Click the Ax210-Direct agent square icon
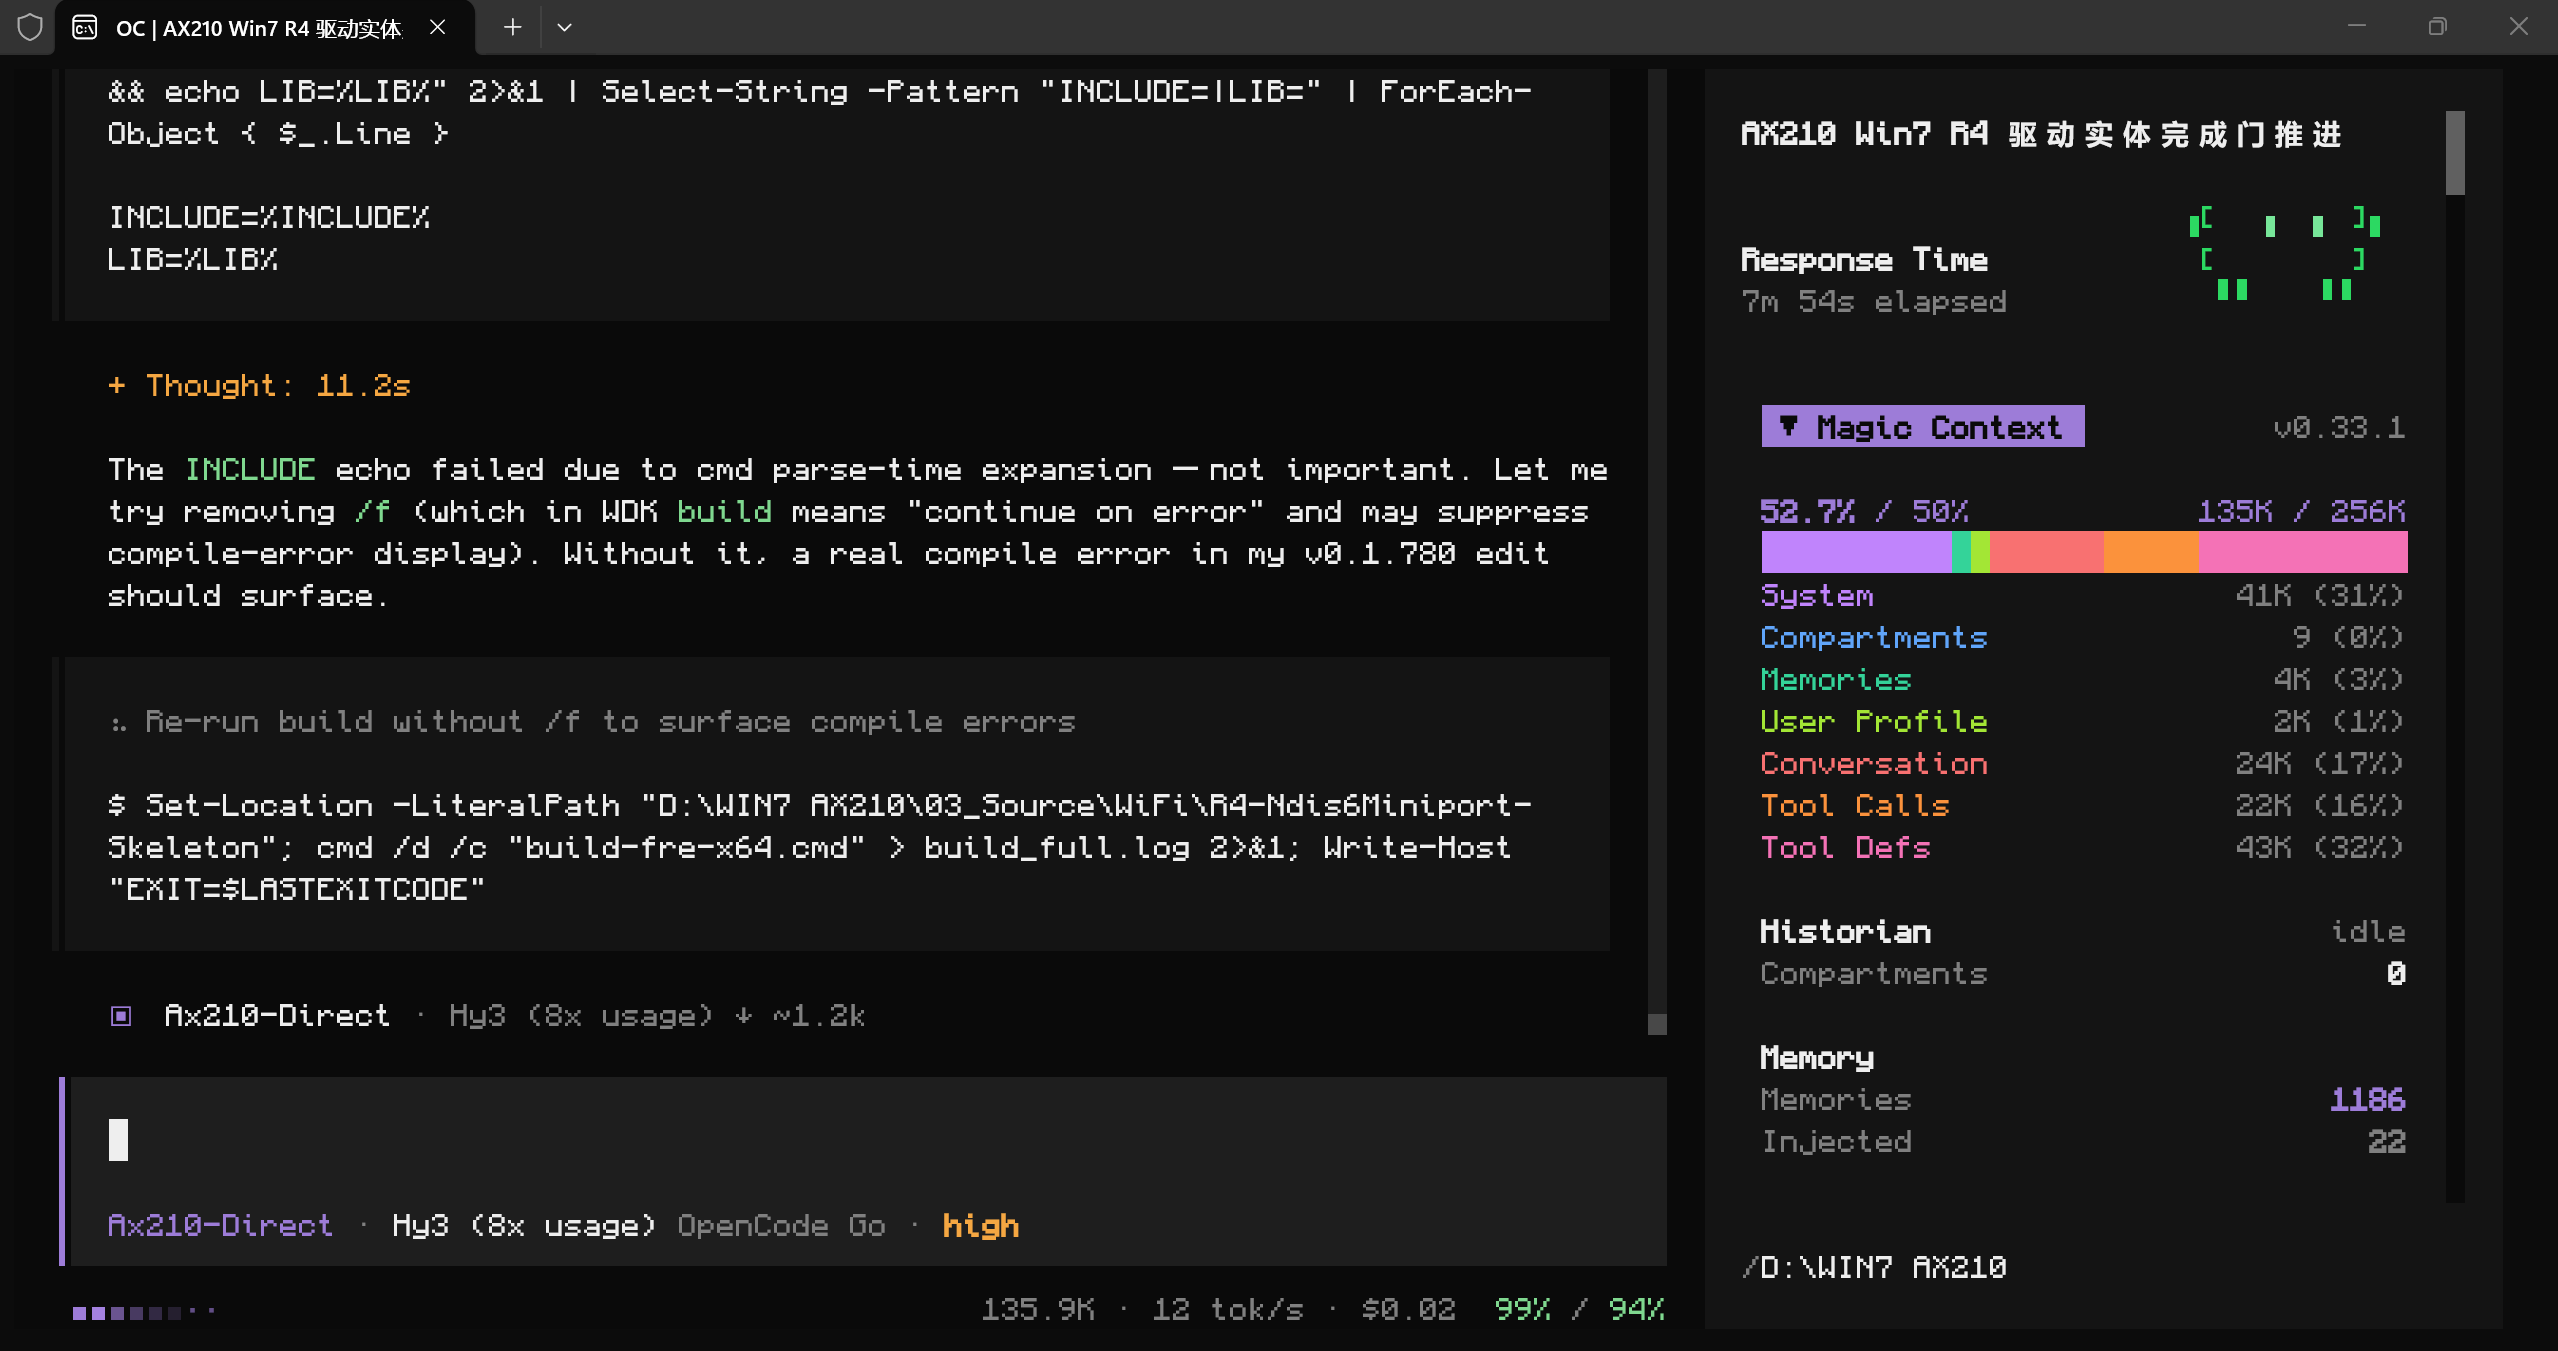2558x1351 pixels. click(x=121, y=1016)
